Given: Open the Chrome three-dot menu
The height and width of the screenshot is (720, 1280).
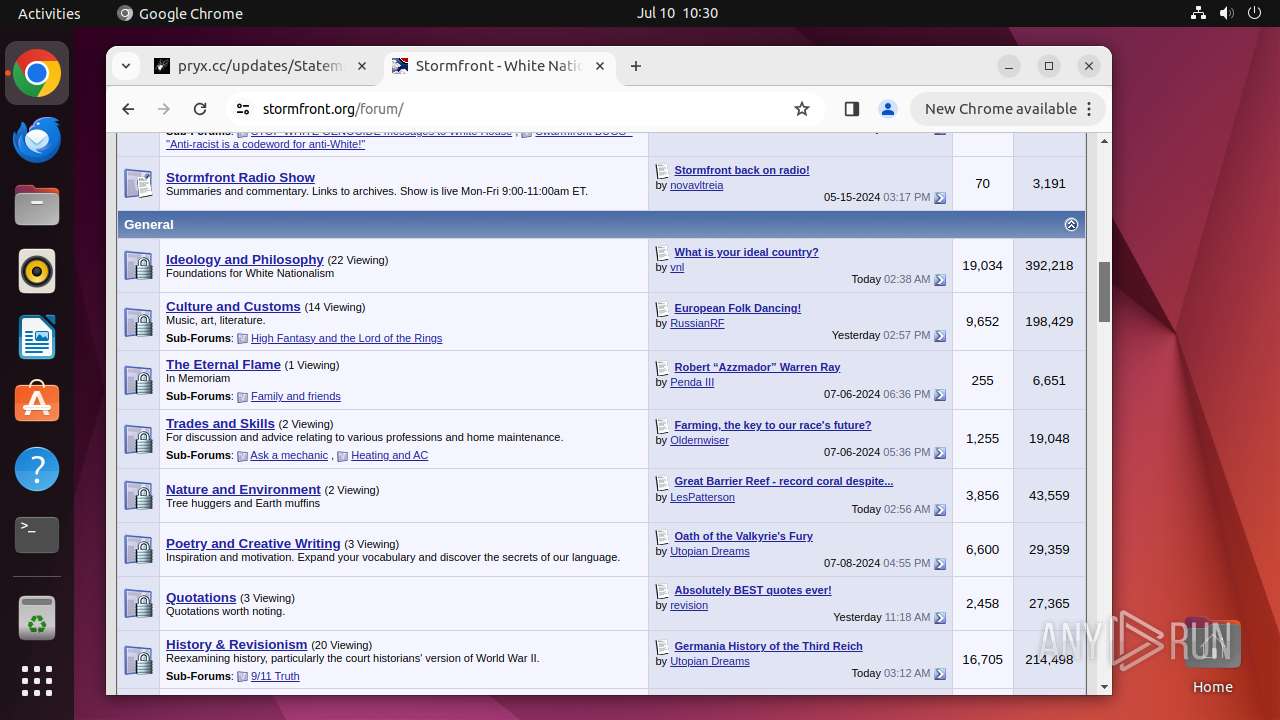Looking at the screenshot, I should click(1090, 109).
